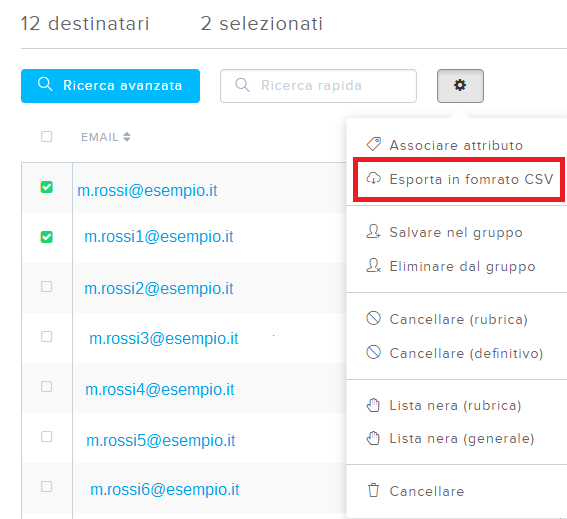Click the Ricerca avanzata button
The height and width of the screenshot is (519, 567).
tap(110, 86)
